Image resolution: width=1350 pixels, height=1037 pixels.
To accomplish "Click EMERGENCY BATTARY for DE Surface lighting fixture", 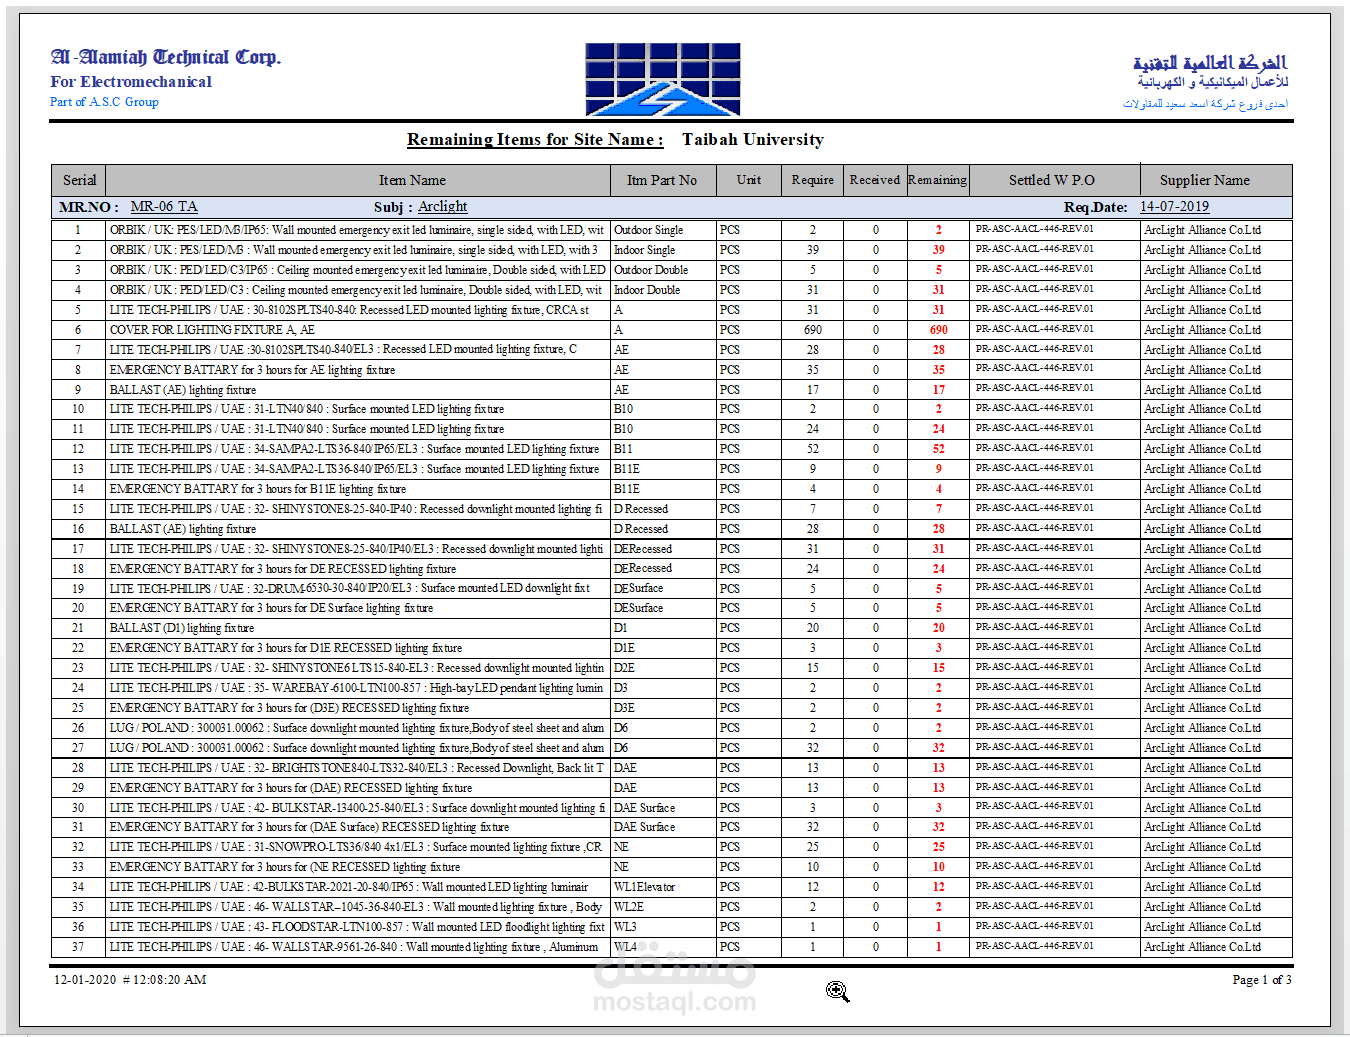I will [x=271, y=608].
